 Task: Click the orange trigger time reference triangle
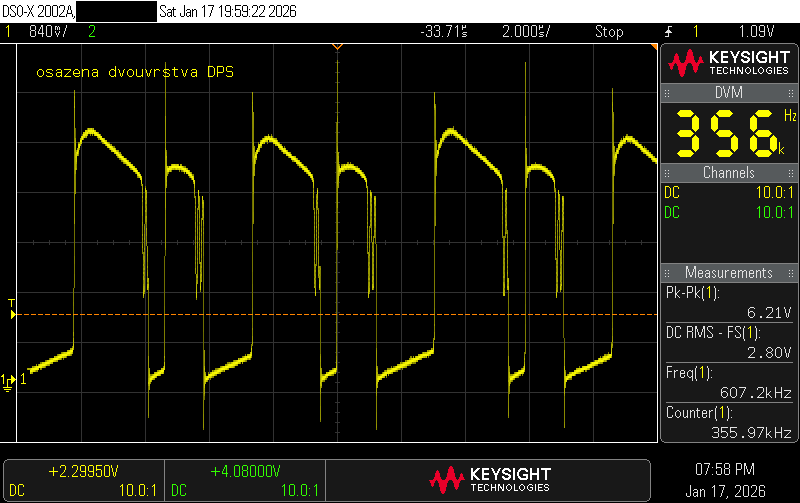(x=337, y=47)
